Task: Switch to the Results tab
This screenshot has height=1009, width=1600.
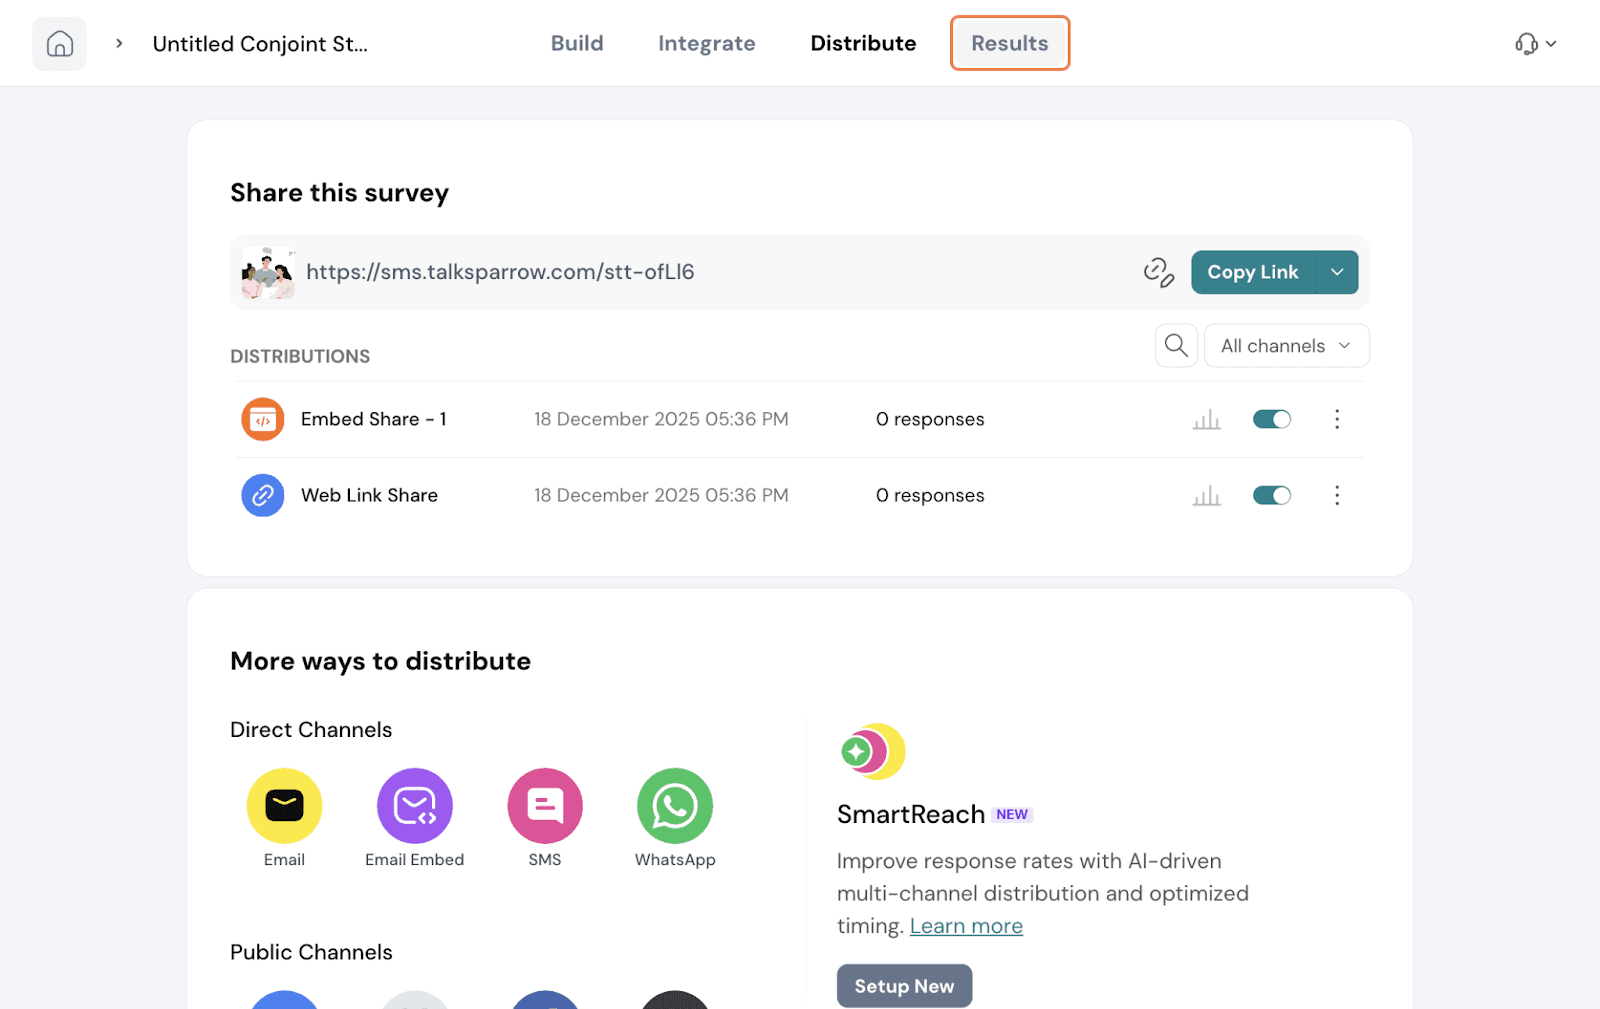Action: coord(1009,44)
